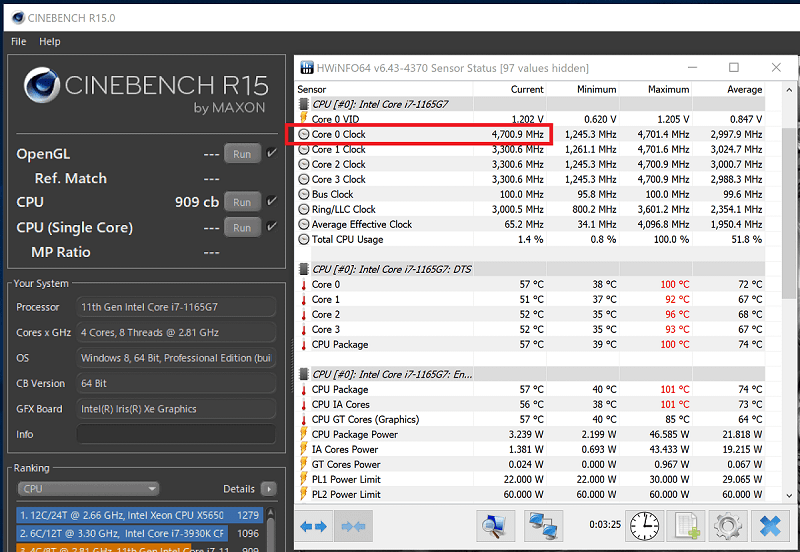The image size is (800, 552).
Task: Click Cinebench title bar app icon
Action: pyautogui.click(x=18, y=18)
